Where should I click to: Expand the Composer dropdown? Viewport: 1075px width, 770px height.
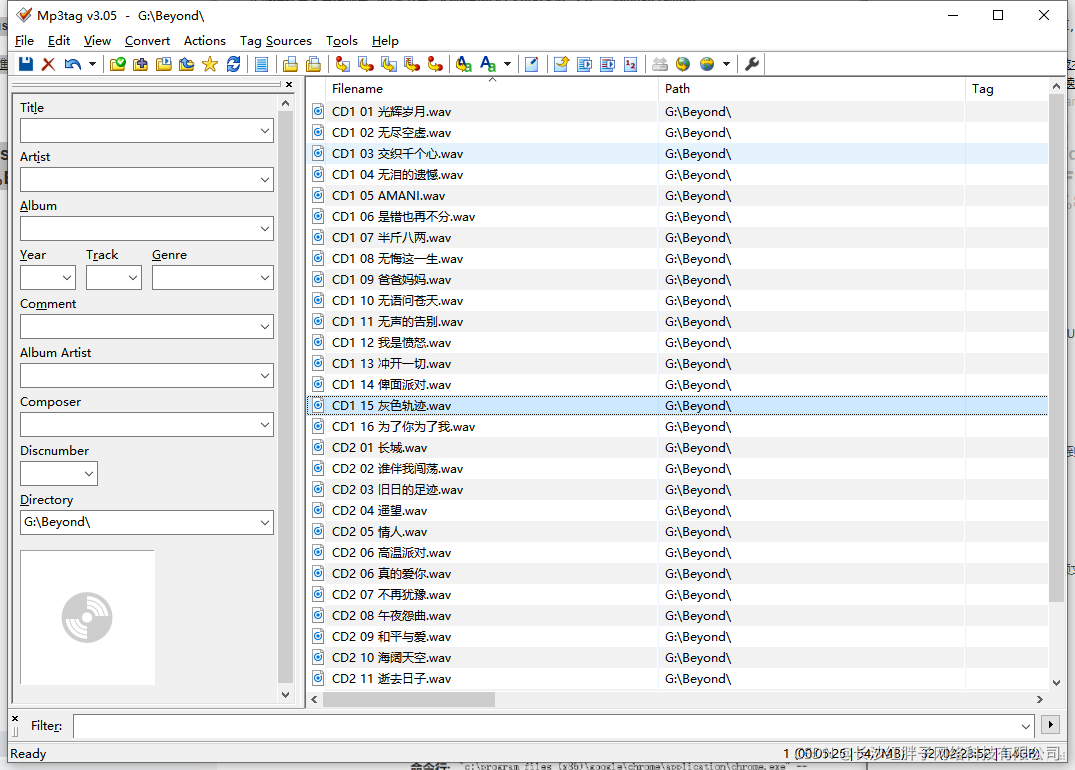tap(265, 425)
